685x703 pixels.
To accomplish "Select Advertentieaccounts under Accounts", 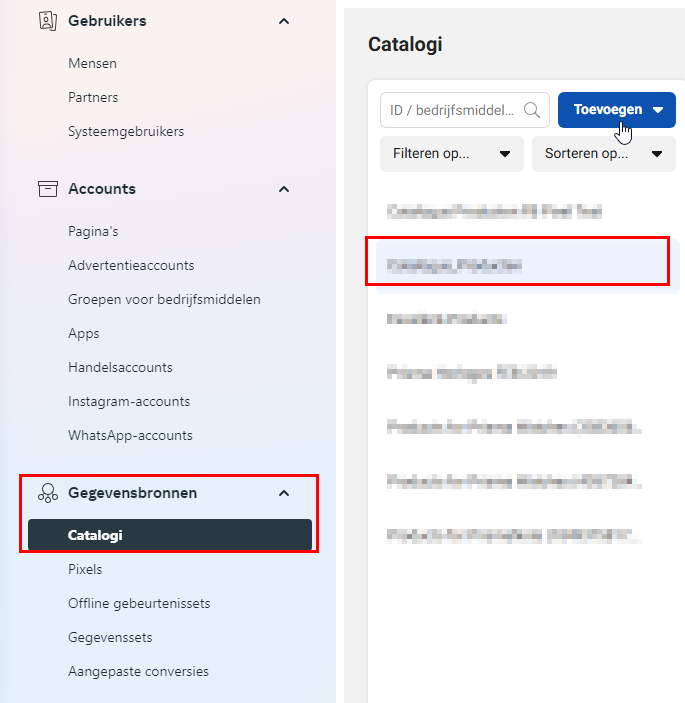I will click(x=131, y=265).
